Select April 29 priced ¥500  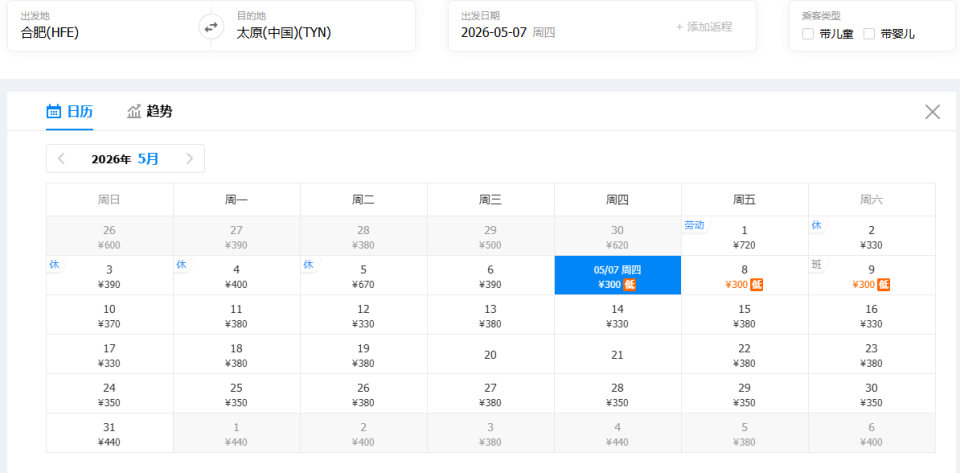point(490,236)
